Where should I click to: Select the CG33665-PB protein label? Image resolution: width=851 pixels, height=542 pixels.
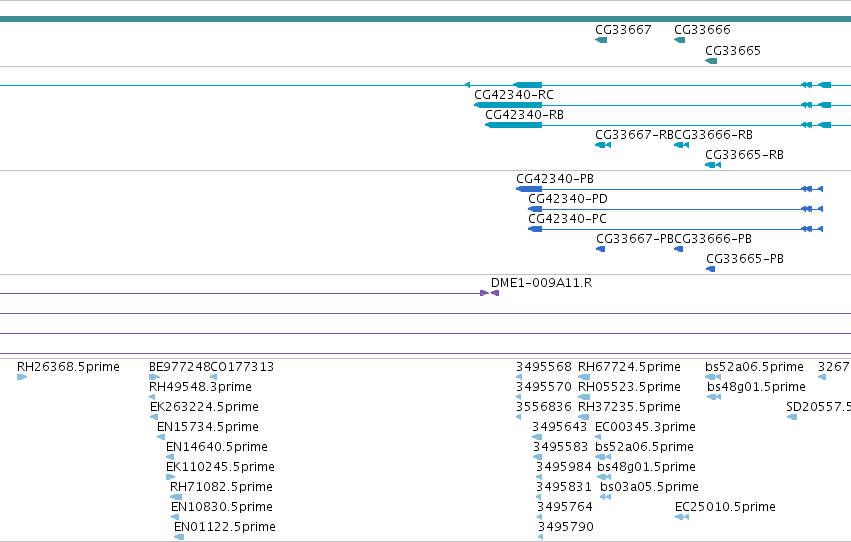point(745,259)
